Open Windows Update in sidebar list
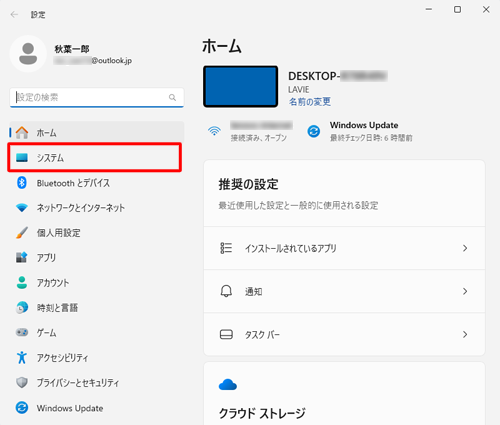The width and height of the screenshot is (500, 425). [96, 408]
